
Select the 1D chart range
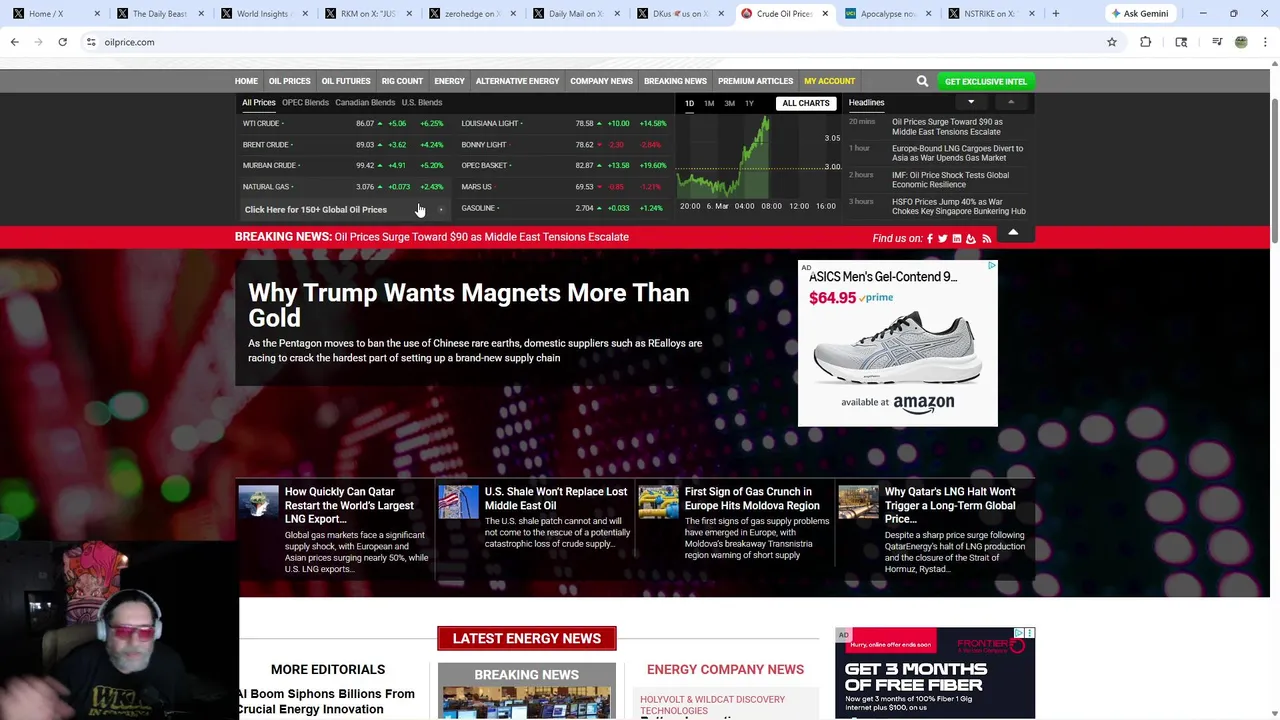coord(689,103)
